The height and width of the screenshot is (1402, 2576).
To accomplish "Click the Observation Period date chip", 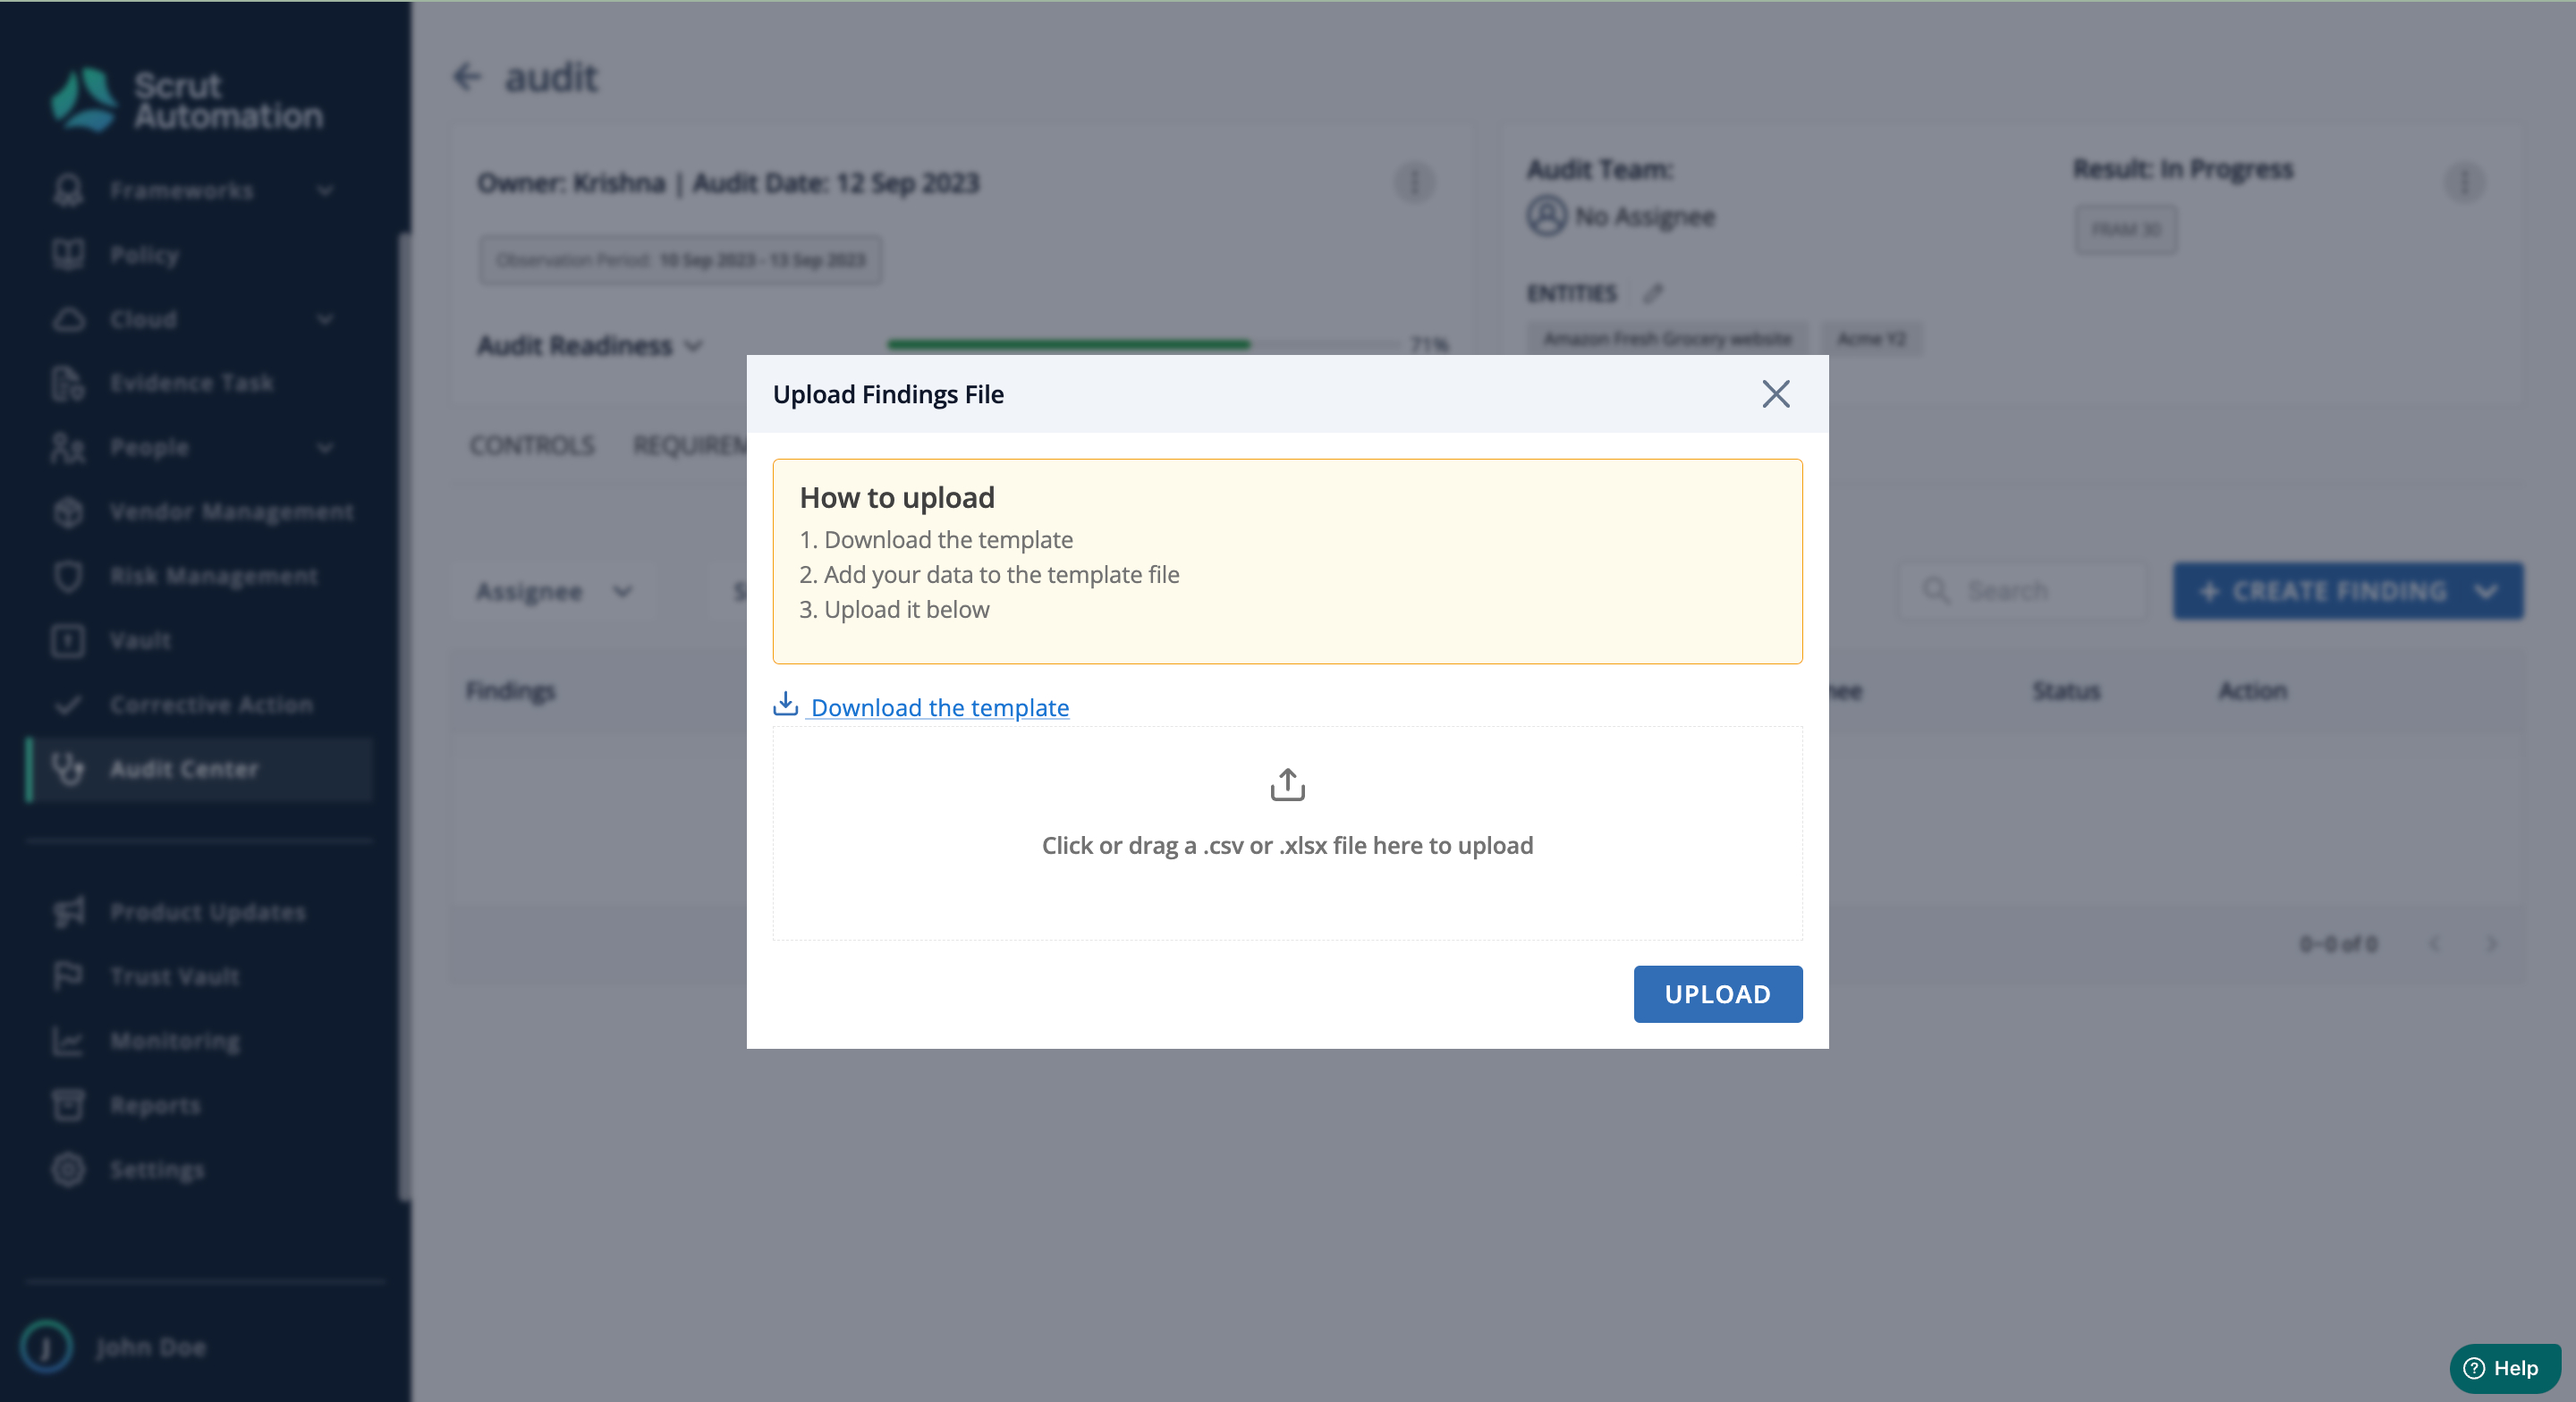I will coord(680,260).
